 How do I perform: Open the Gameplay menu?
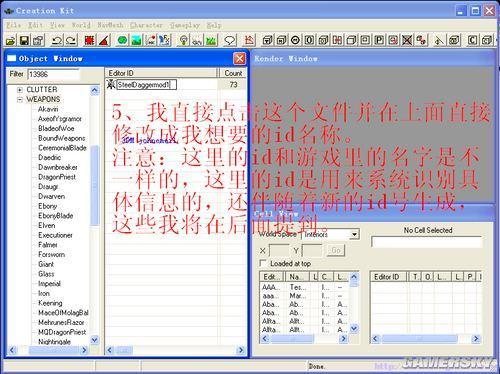pos(185,25)
